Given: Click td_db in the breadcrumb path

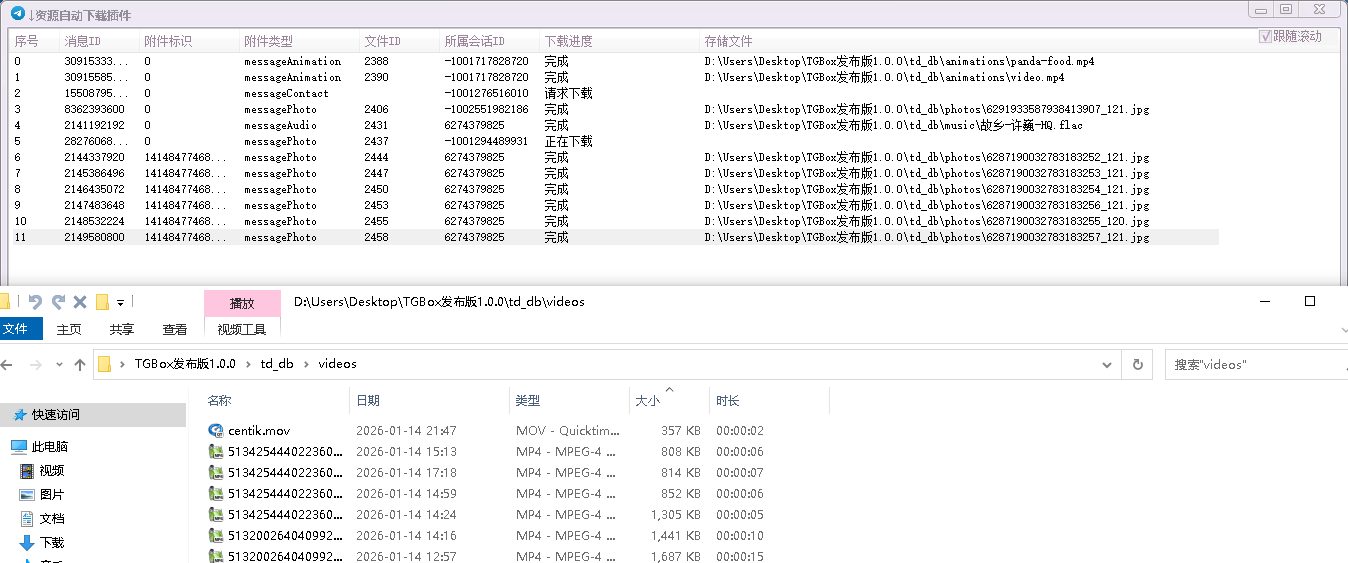Looking at the screenshot, I should (277, 364).
